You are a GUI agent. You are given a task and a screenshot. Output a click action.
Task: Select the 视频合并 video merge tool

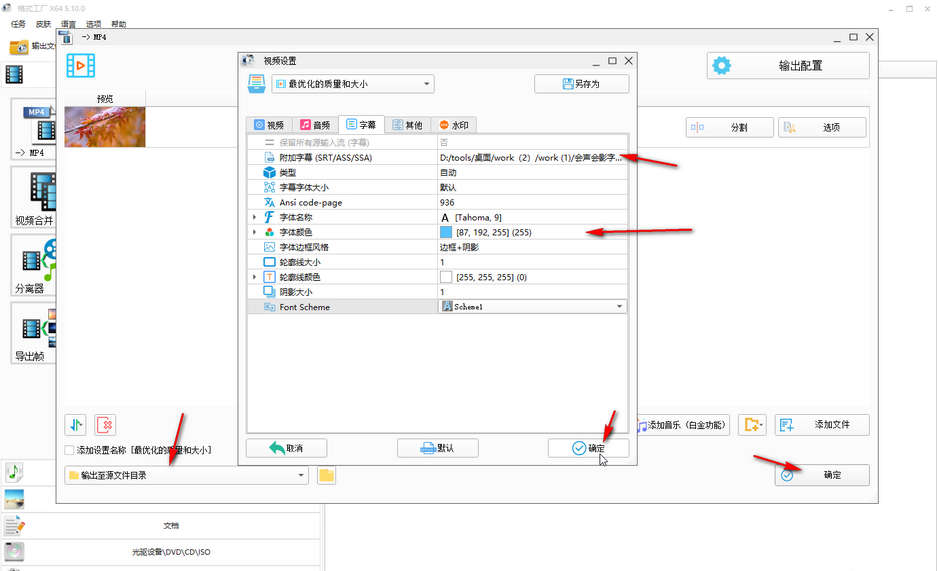[34, 197]
